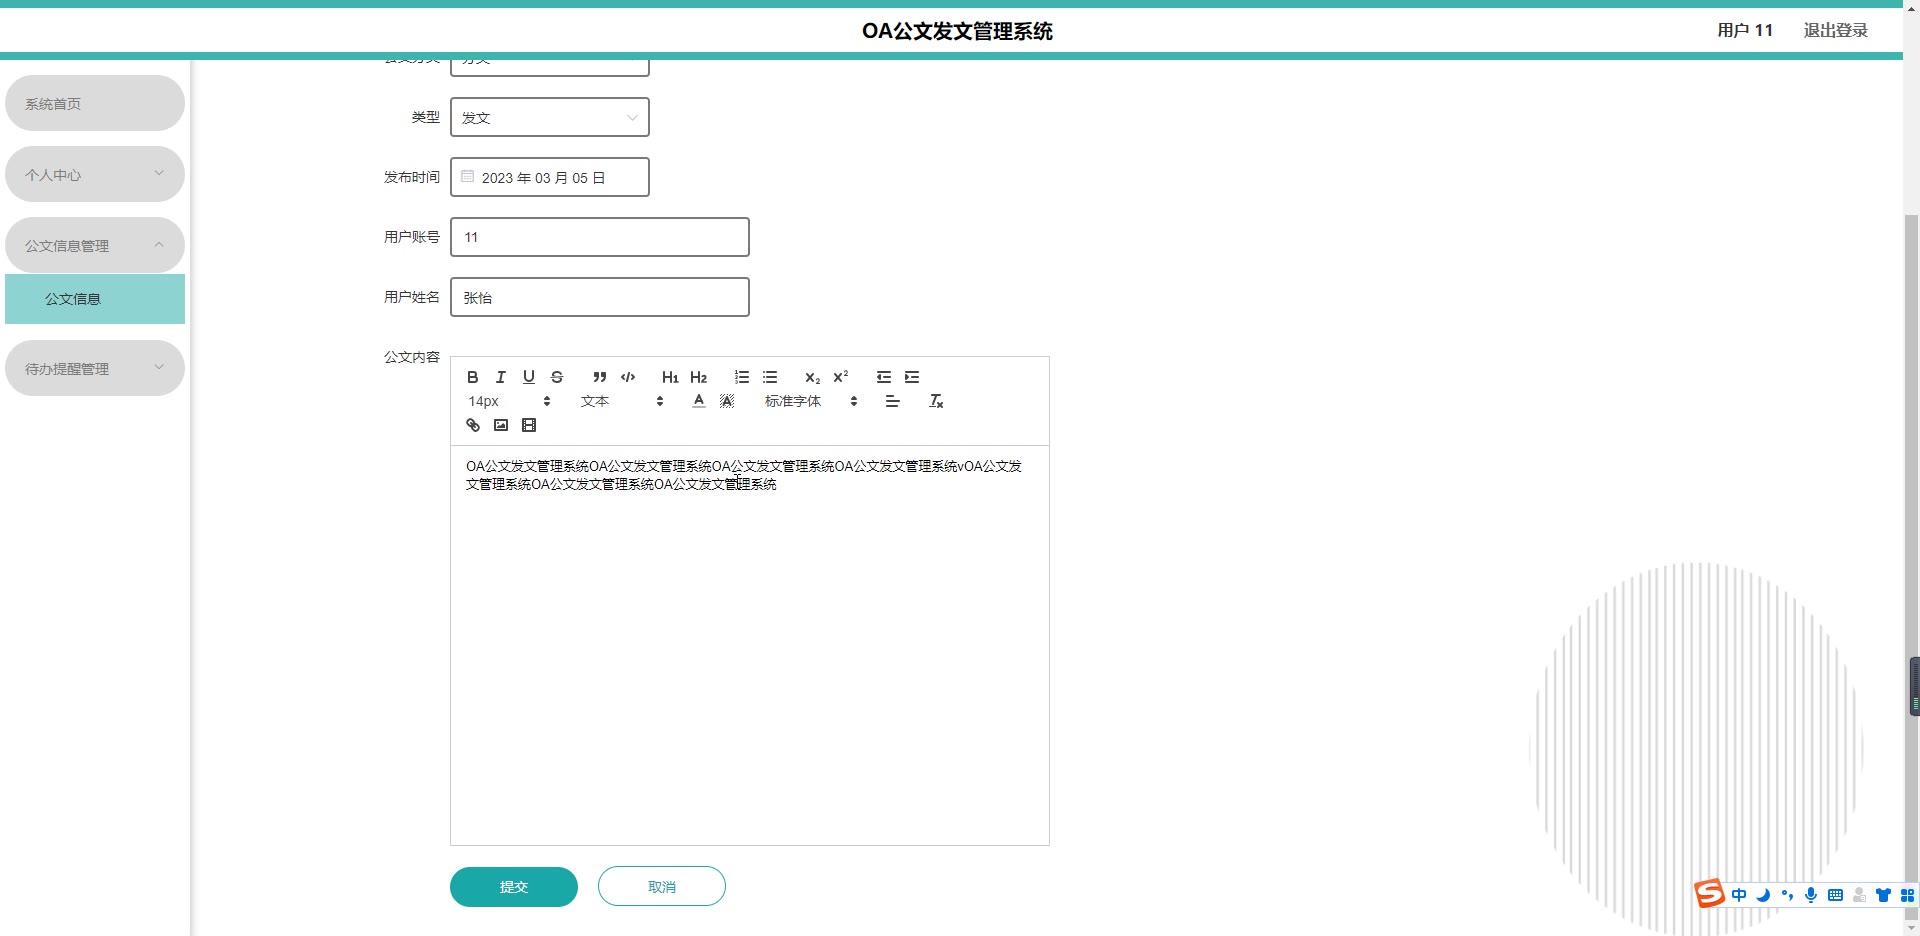
Task: Create a bulleted list
Action: click(770, 377)
